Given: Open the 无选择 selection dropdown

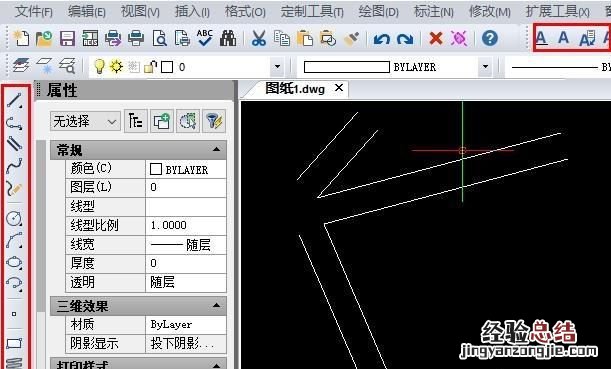Looking at the screenshot, I should (85, 122).
